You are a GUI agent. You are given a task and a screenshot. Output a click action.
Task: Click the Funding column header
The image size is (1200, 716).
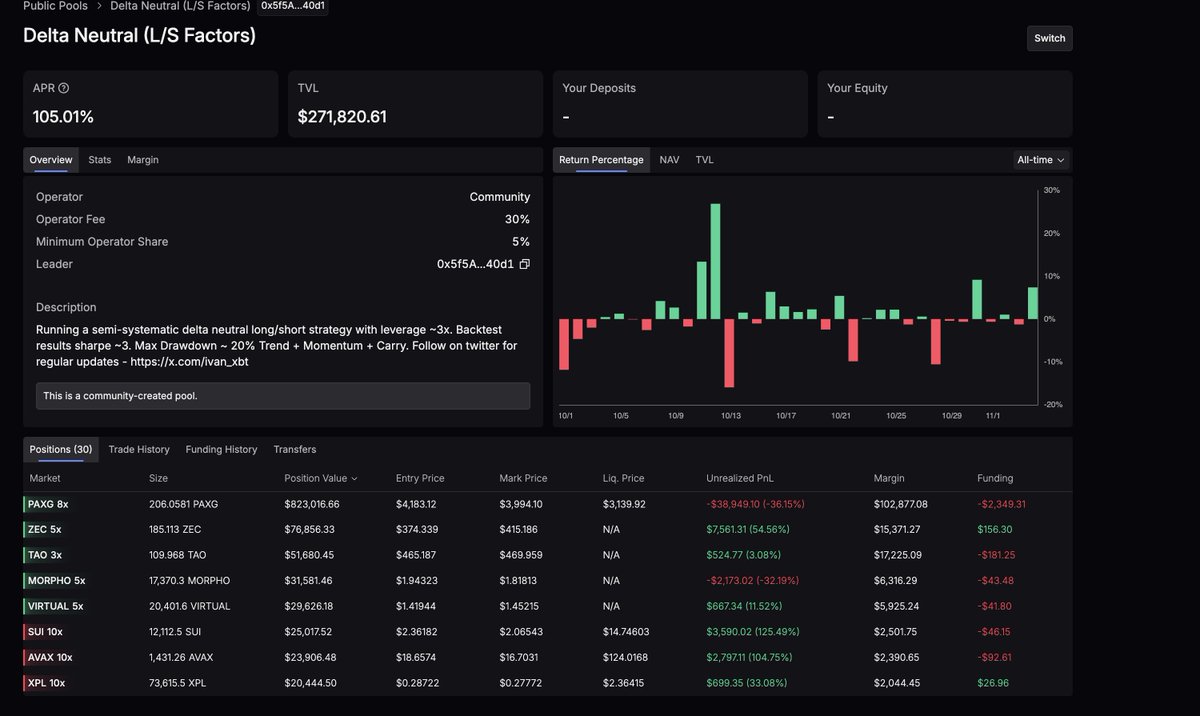pos(995,478)
